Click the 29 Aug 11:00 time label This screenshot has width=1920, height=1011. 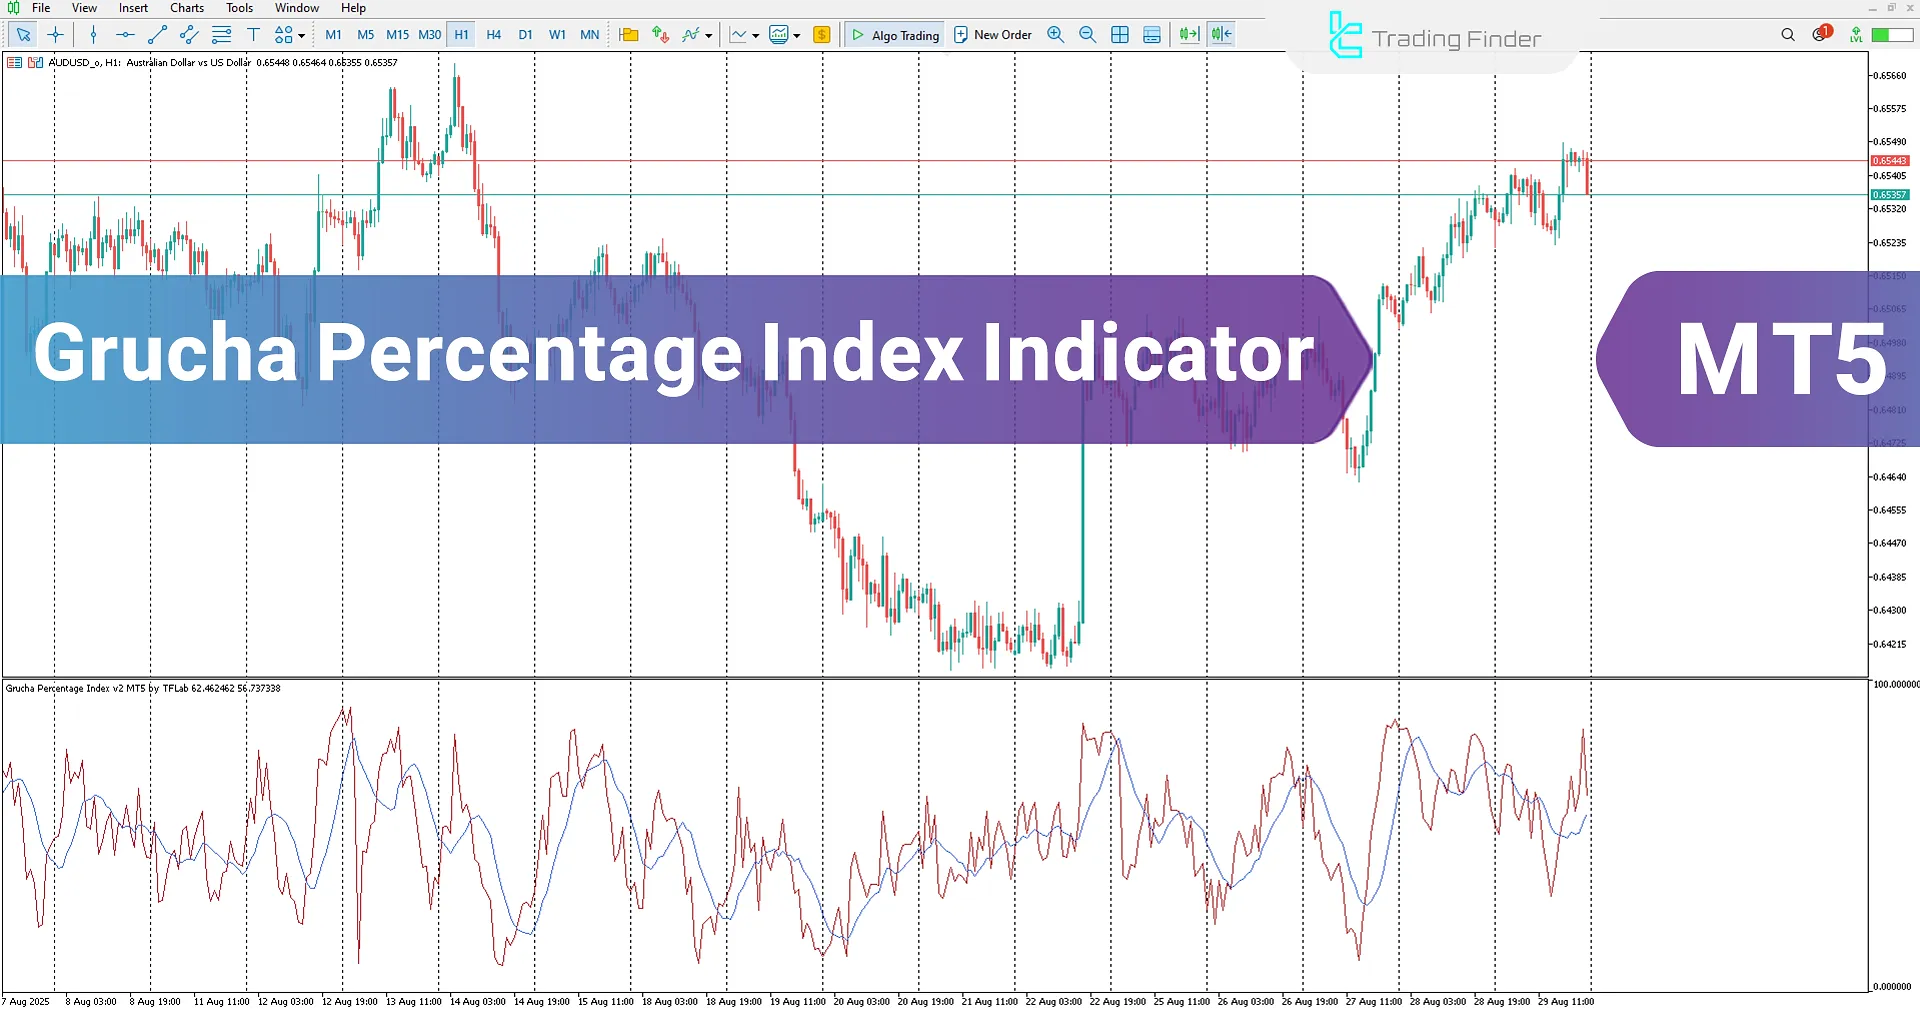click(x=1566, y=1001)
